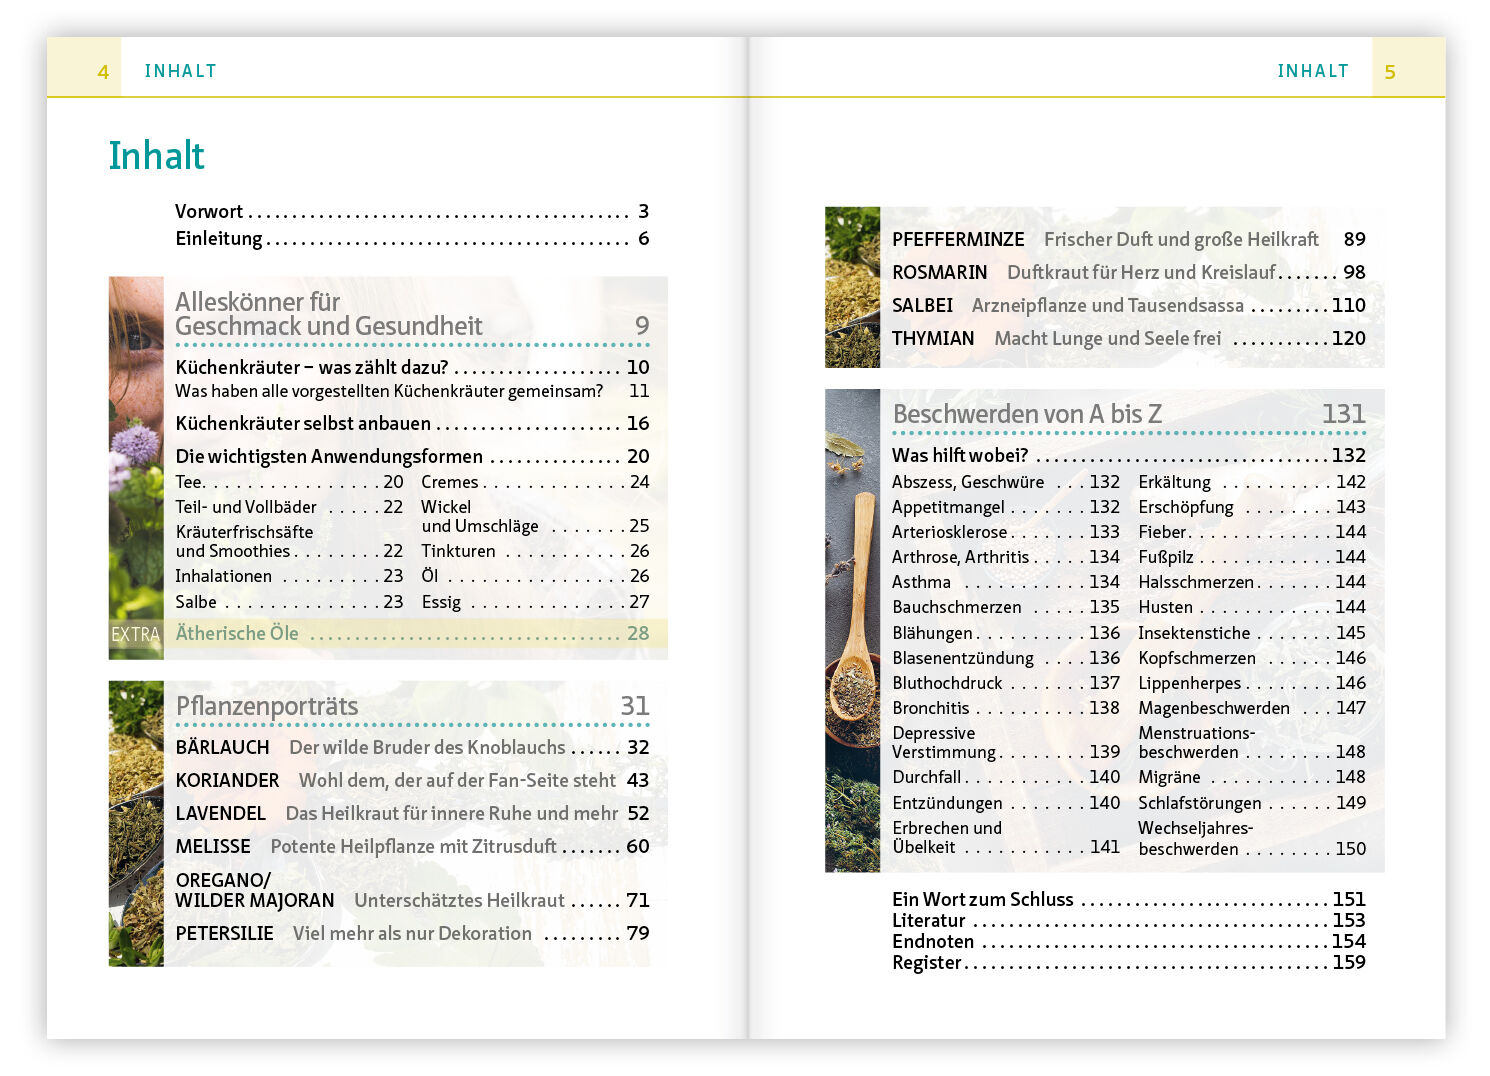Select the PETERSILIE entry

tap(224, 934)
